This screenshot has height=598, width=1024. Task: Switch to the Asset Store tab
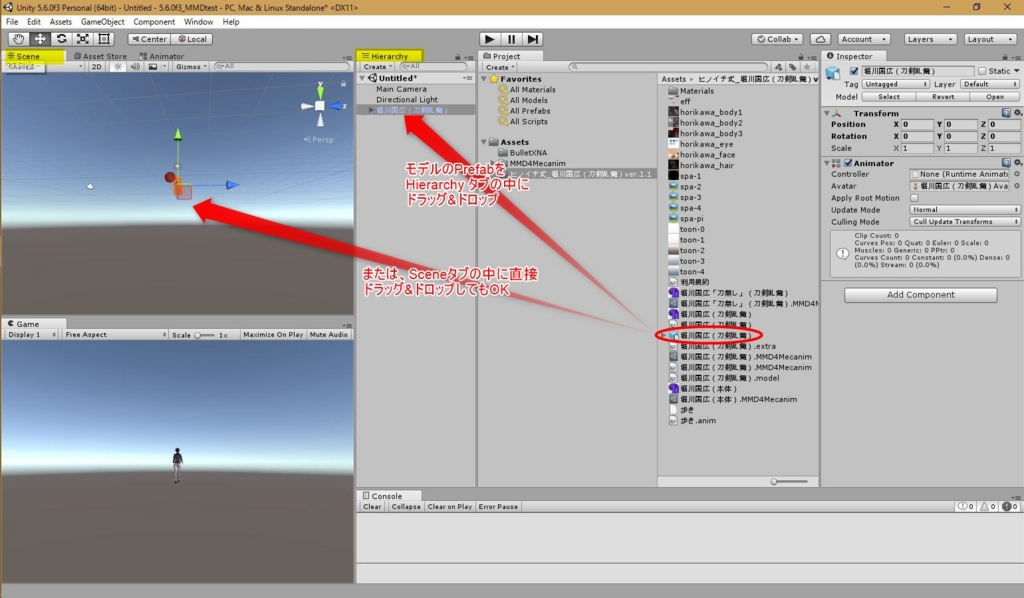[x=100, y=56]
